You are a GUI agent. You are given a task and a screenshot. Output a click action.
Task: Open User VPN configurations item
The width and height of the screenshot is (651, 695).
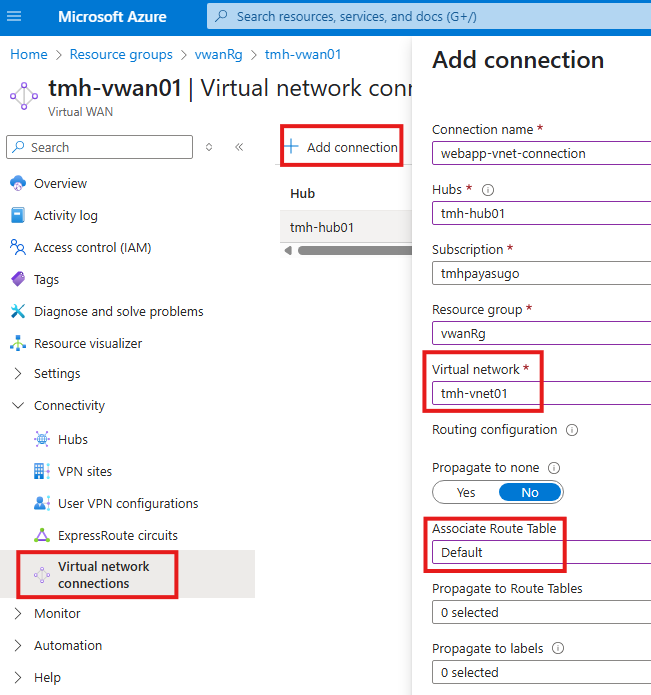128,504
